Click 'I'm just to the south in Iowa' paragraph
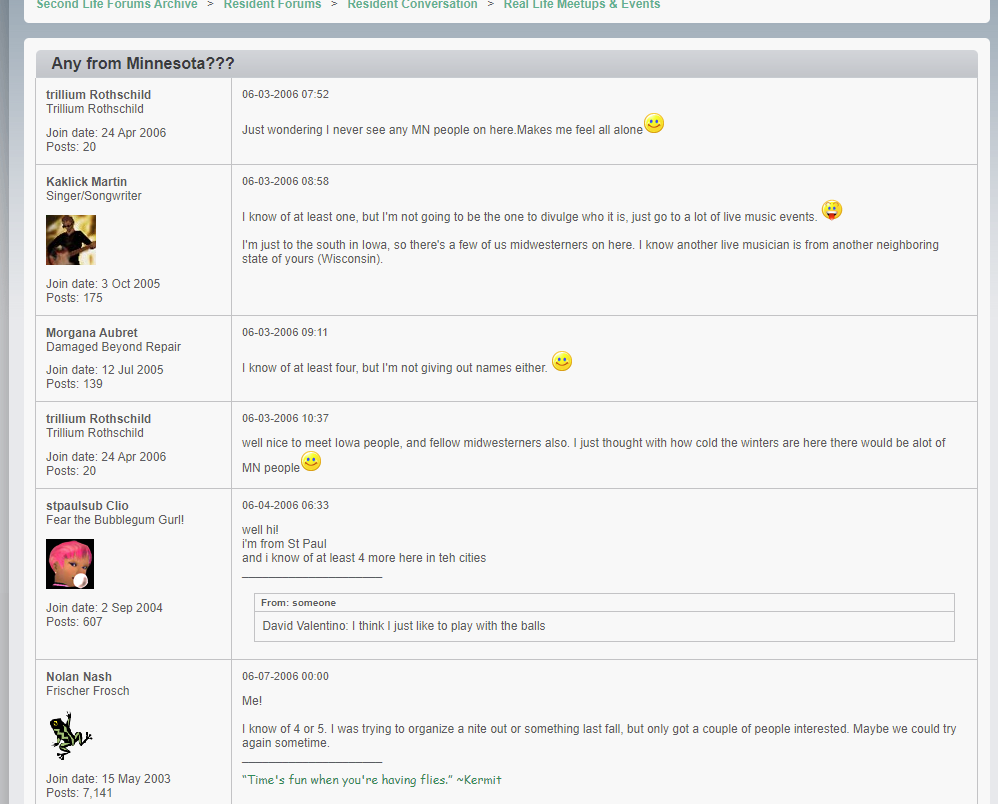This screenshot has width=998, height=804. coord(590,252)
